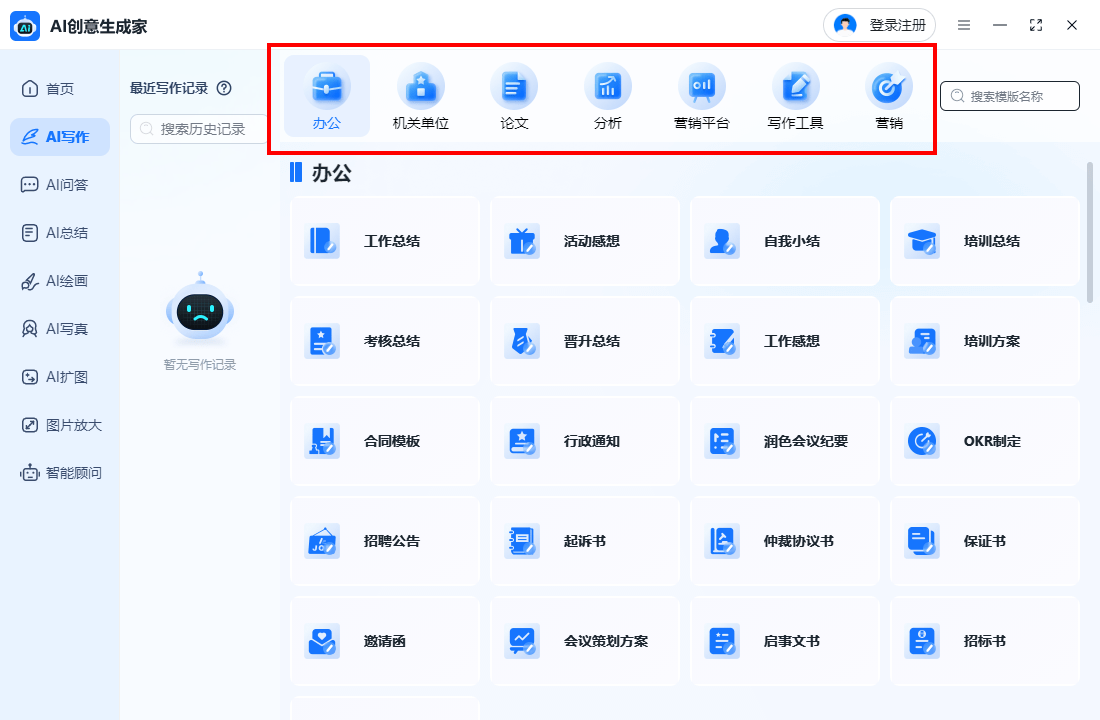1100x720 pixels.
Task: Select the 合同模板 contract template
Action: [x=385, y=441]
